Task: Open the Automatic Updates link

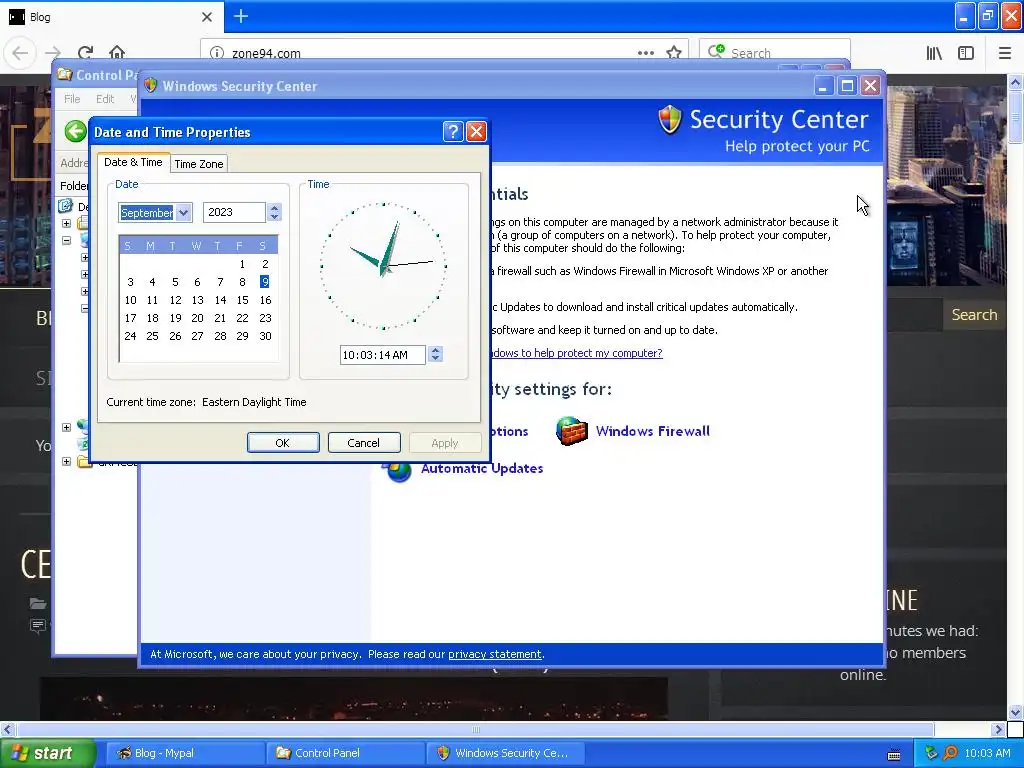Action: pyautogui.click(x=482, y=468)
